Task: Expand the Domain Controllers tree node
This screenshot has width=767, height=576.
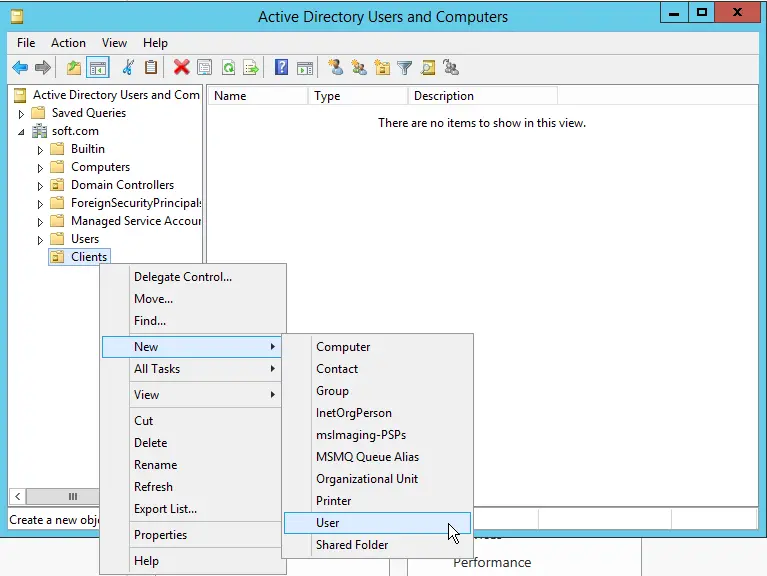Action: pyautogui.click(x=41, y=186)
